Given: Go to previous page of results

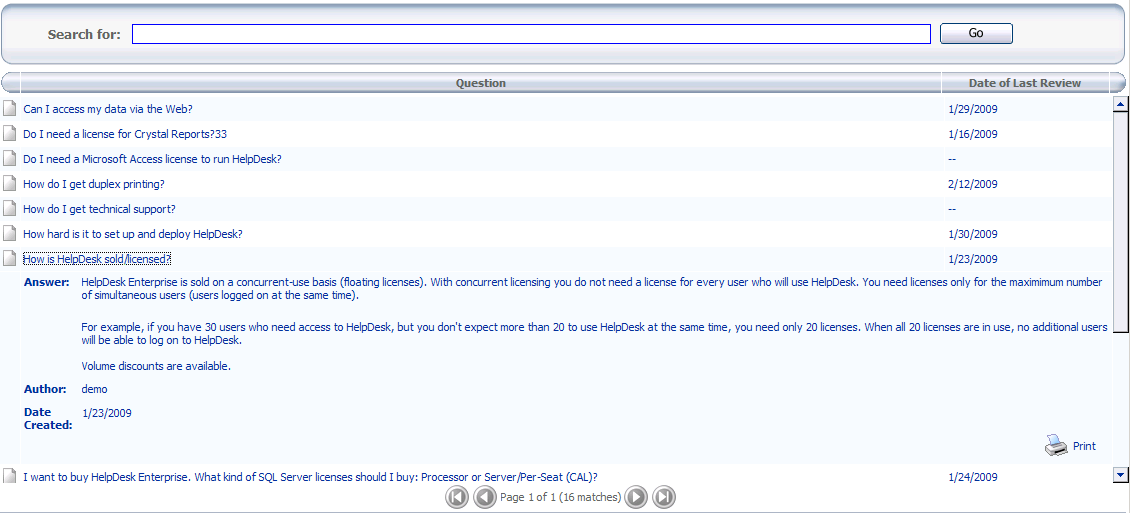Looking at the screenshot, I should tap(485, 497).
